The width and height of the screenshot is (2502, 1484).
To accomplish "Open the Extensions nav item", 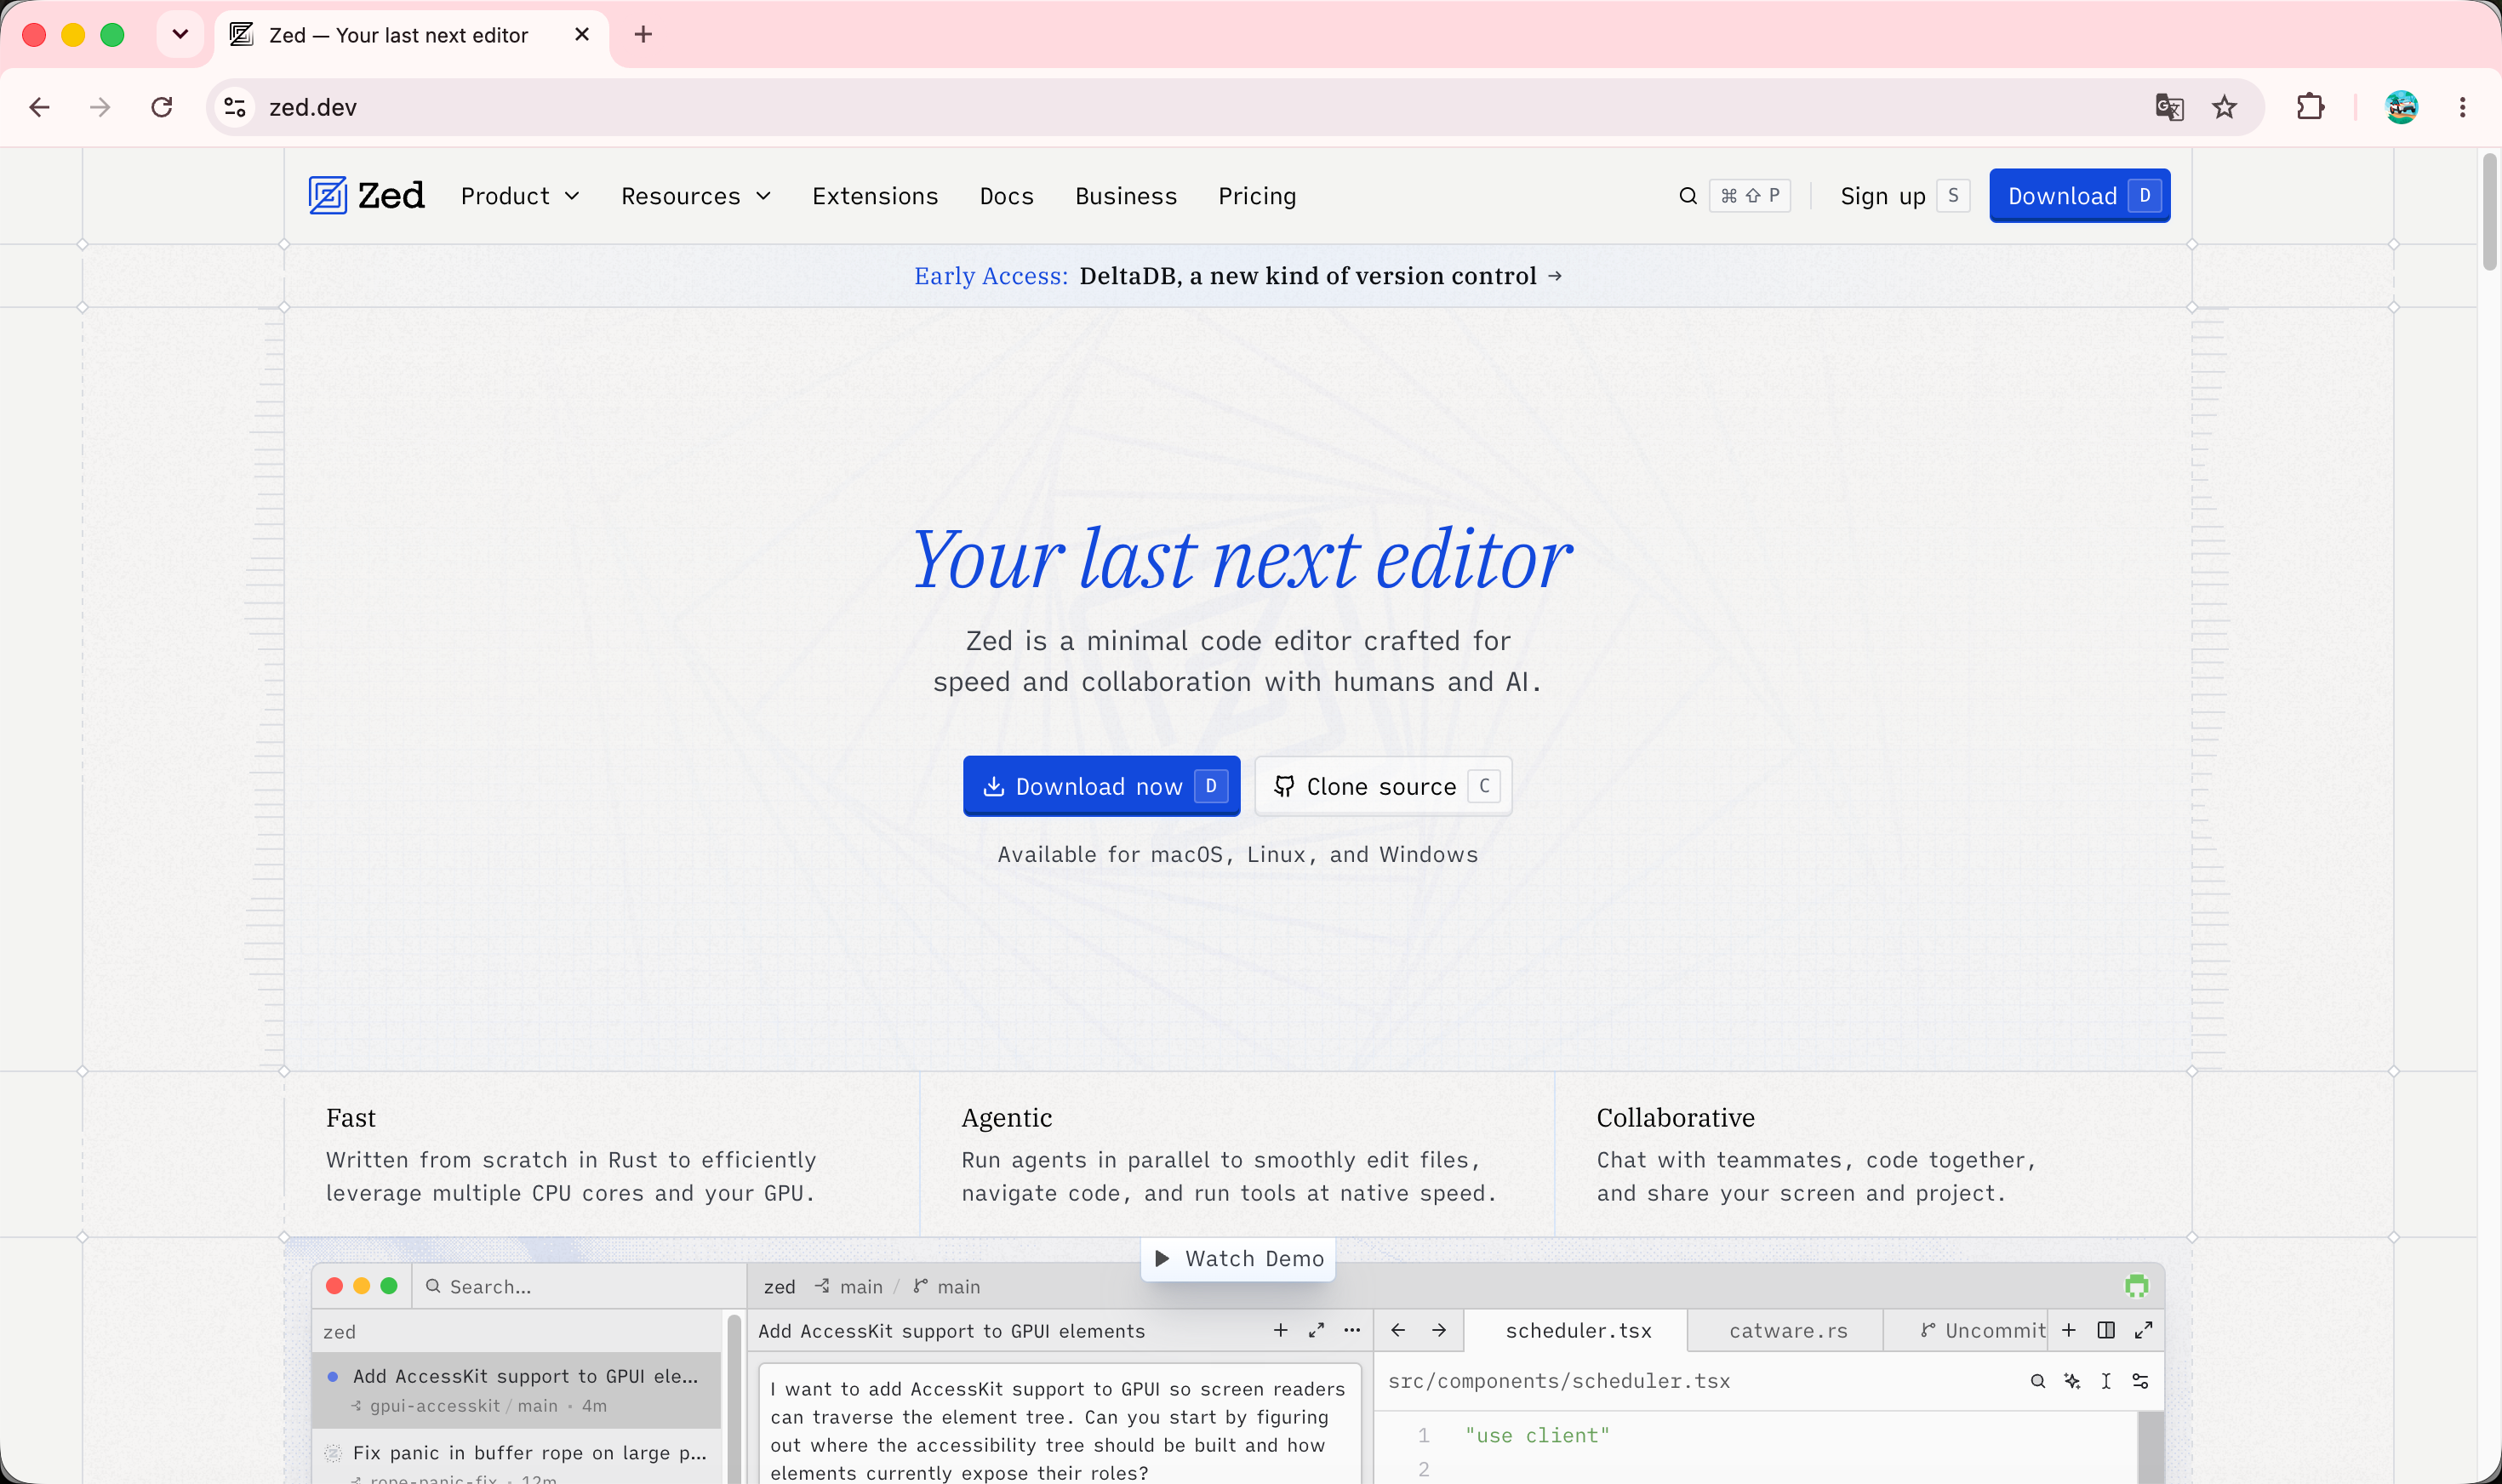I will 875,196.
